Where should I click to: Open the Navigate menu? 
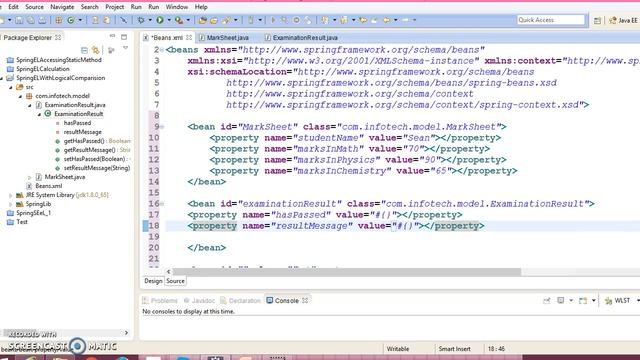click(x=62, y=7)
